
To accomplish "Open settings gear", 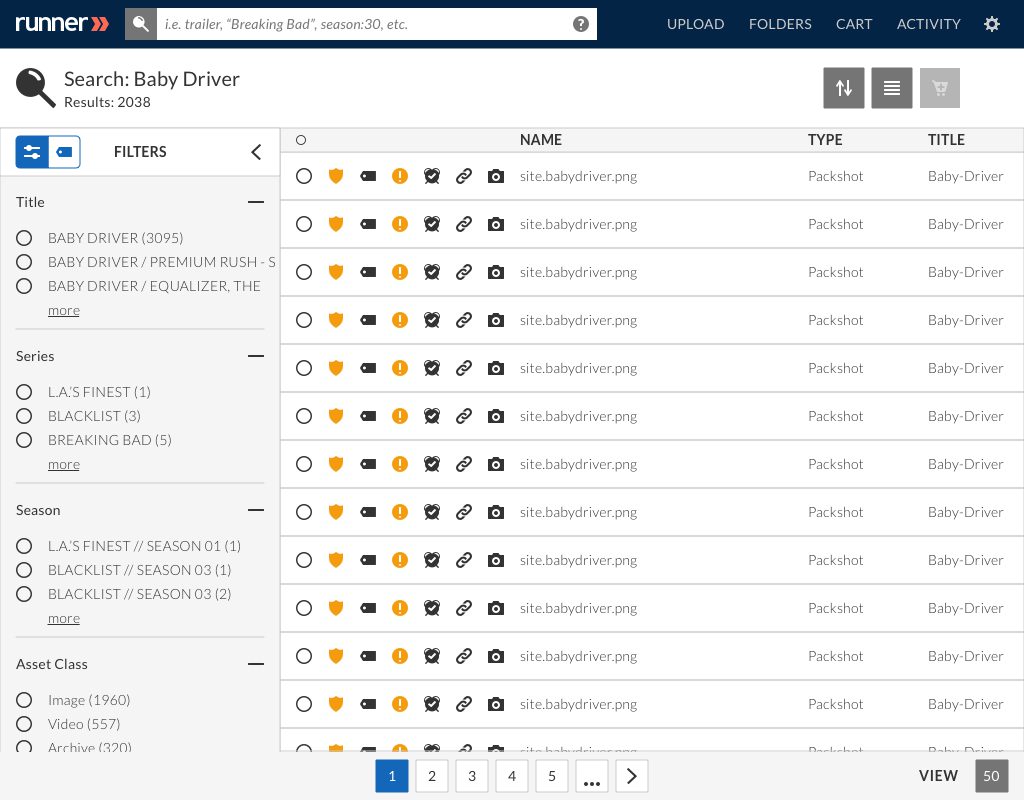I will click(x=991, y=24).
